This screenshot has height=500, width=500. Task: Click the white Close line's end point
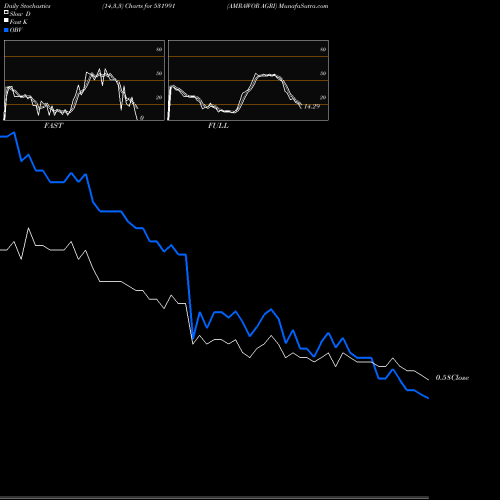pyautogui.click(x=428, y=380)
